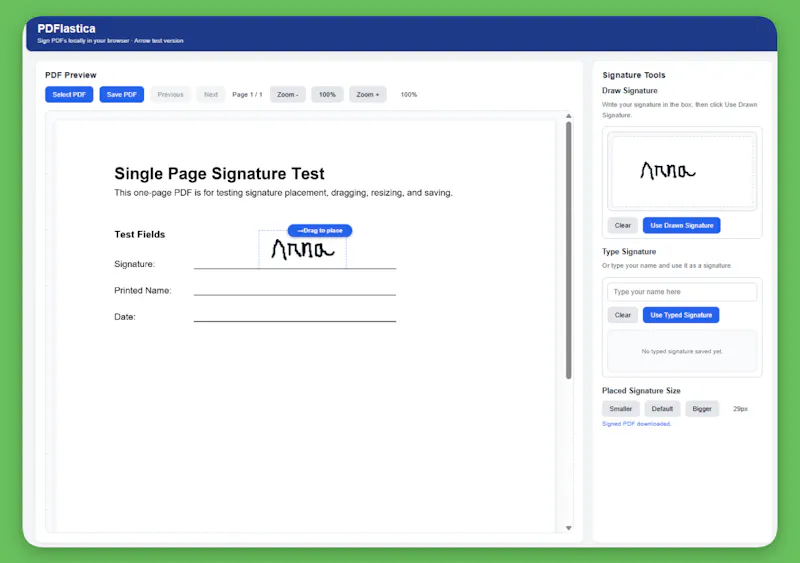Click the No typed signature saved yet box

click(682, 351)
